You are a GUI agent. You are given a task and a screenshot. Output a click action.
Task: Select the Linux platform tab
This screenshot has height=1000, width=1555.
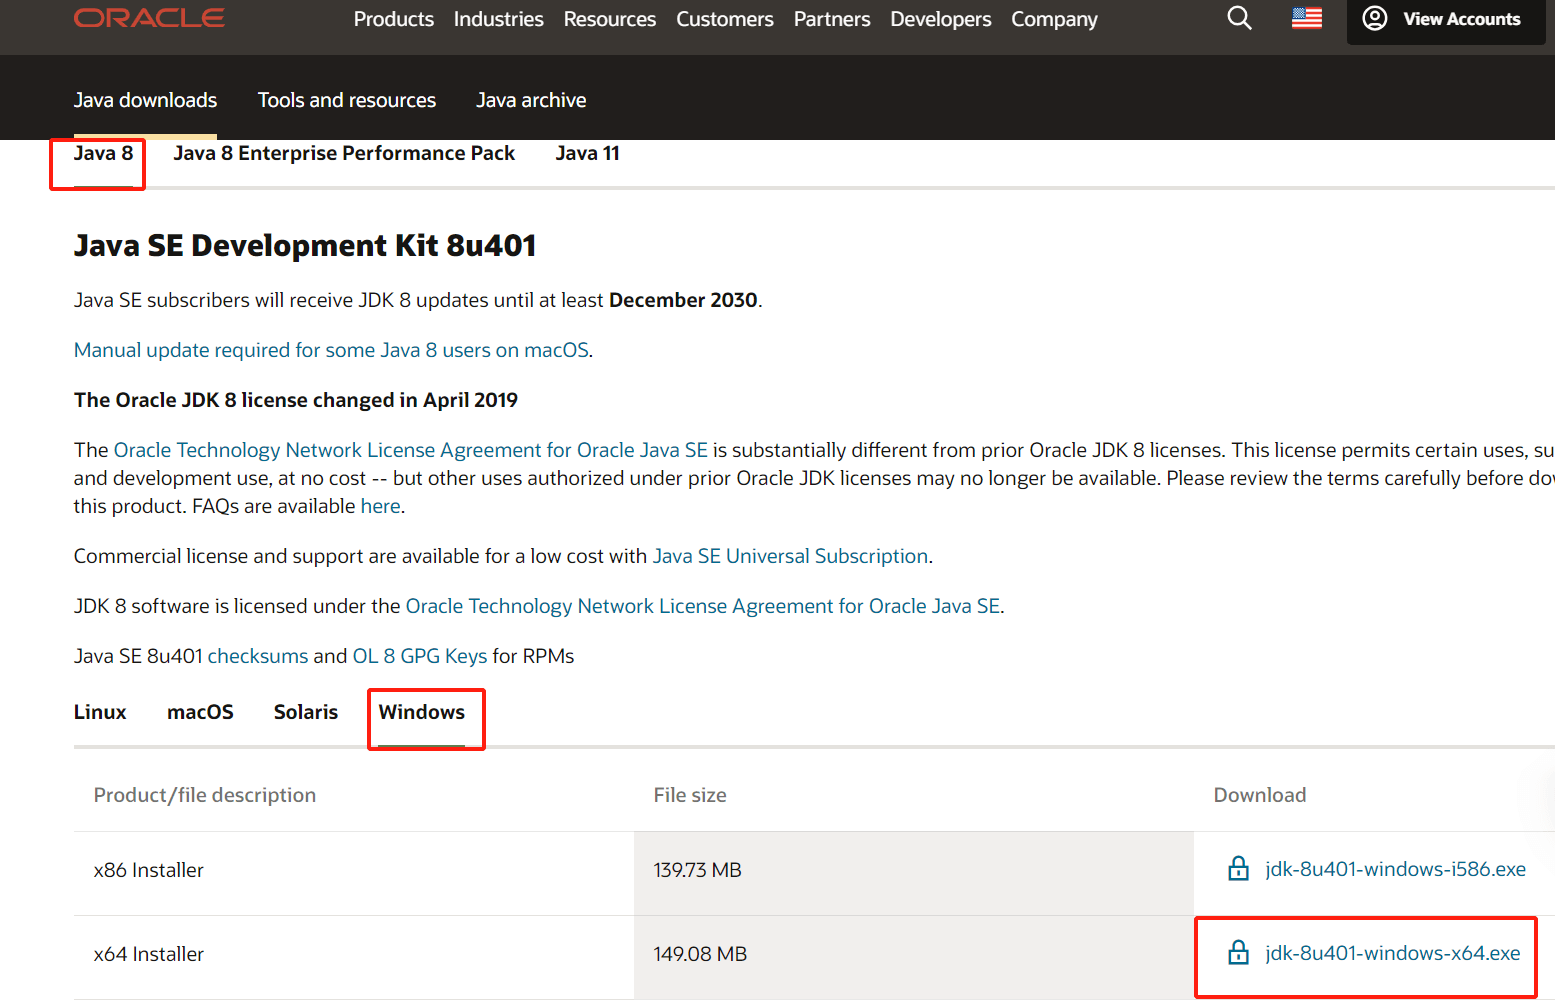click(x=100, y=712)
